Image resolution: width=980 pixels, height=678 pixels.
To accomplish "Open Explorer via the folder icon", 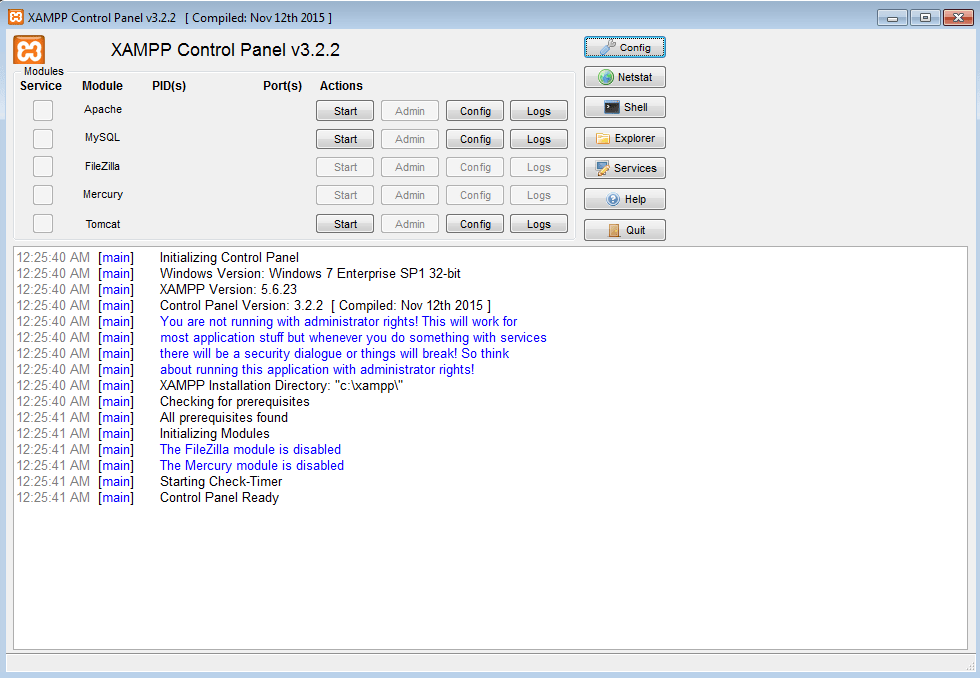I will (624, 138).
